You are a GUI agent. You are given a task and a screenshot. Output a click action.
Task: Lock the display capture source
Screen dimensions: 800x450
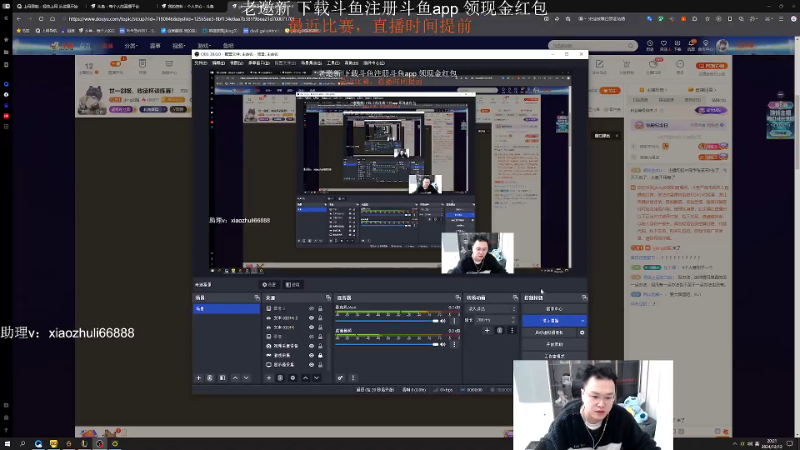(x=320, y=365)
